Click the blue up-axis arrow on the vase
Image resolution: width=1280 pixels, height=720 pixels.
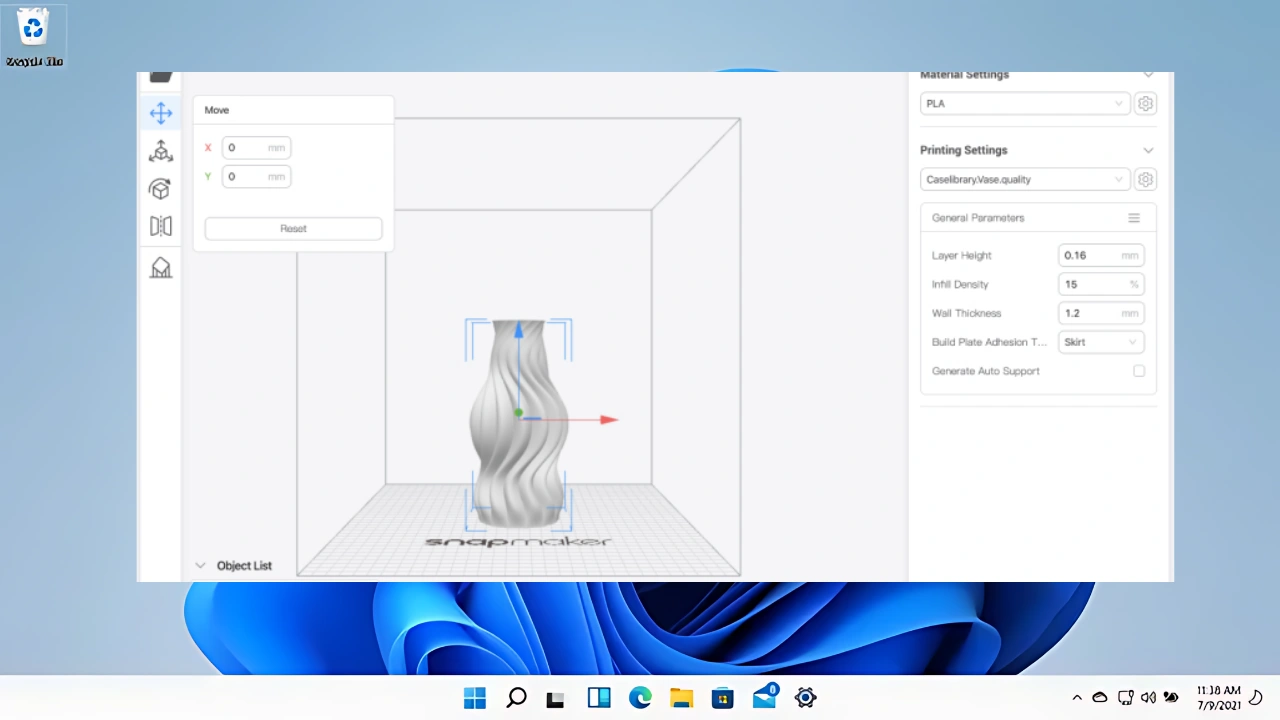coord(519,328)
